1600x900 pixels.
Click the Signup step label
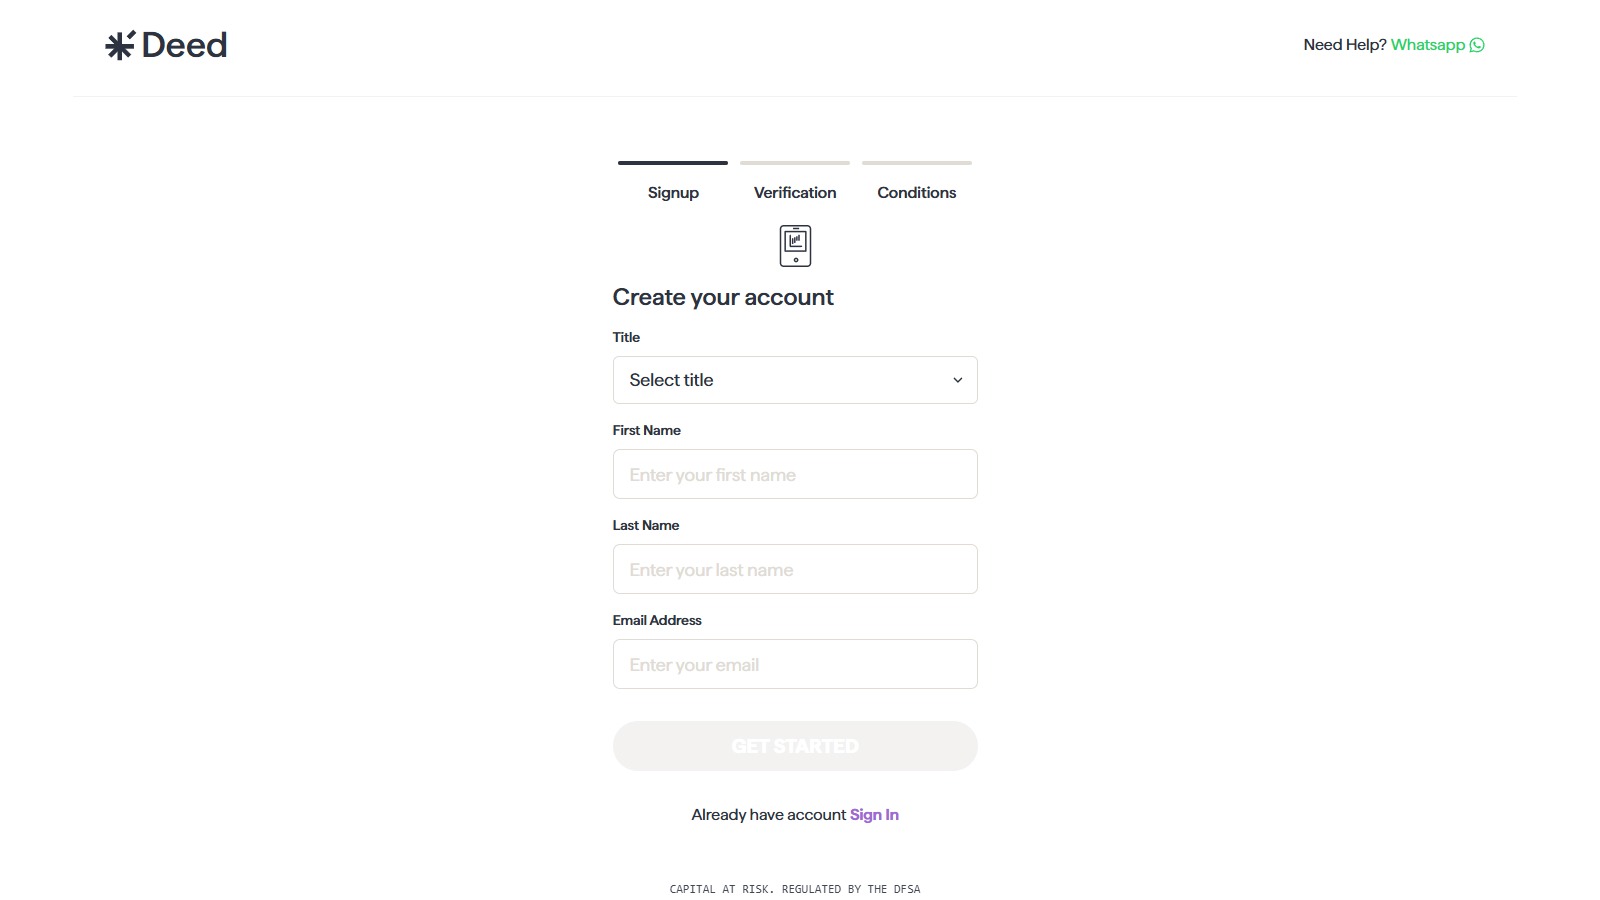click(x=672, y=192)
